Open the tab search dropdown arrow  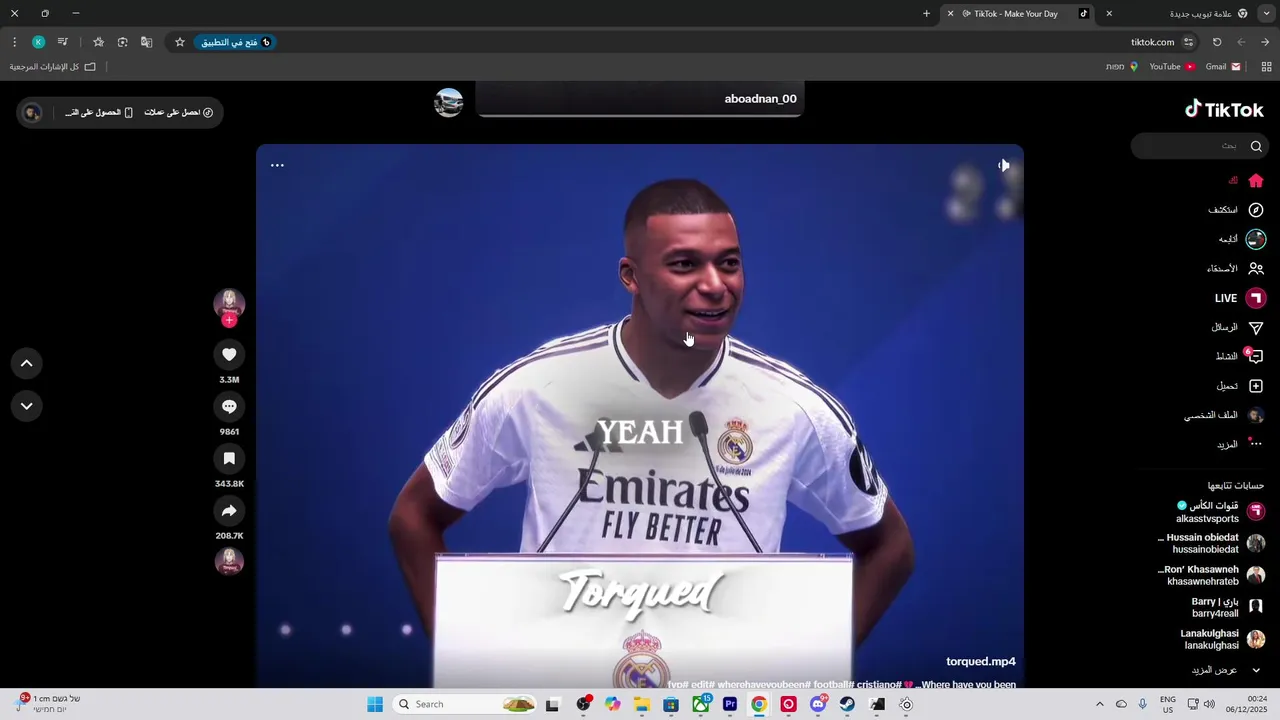1266,14
